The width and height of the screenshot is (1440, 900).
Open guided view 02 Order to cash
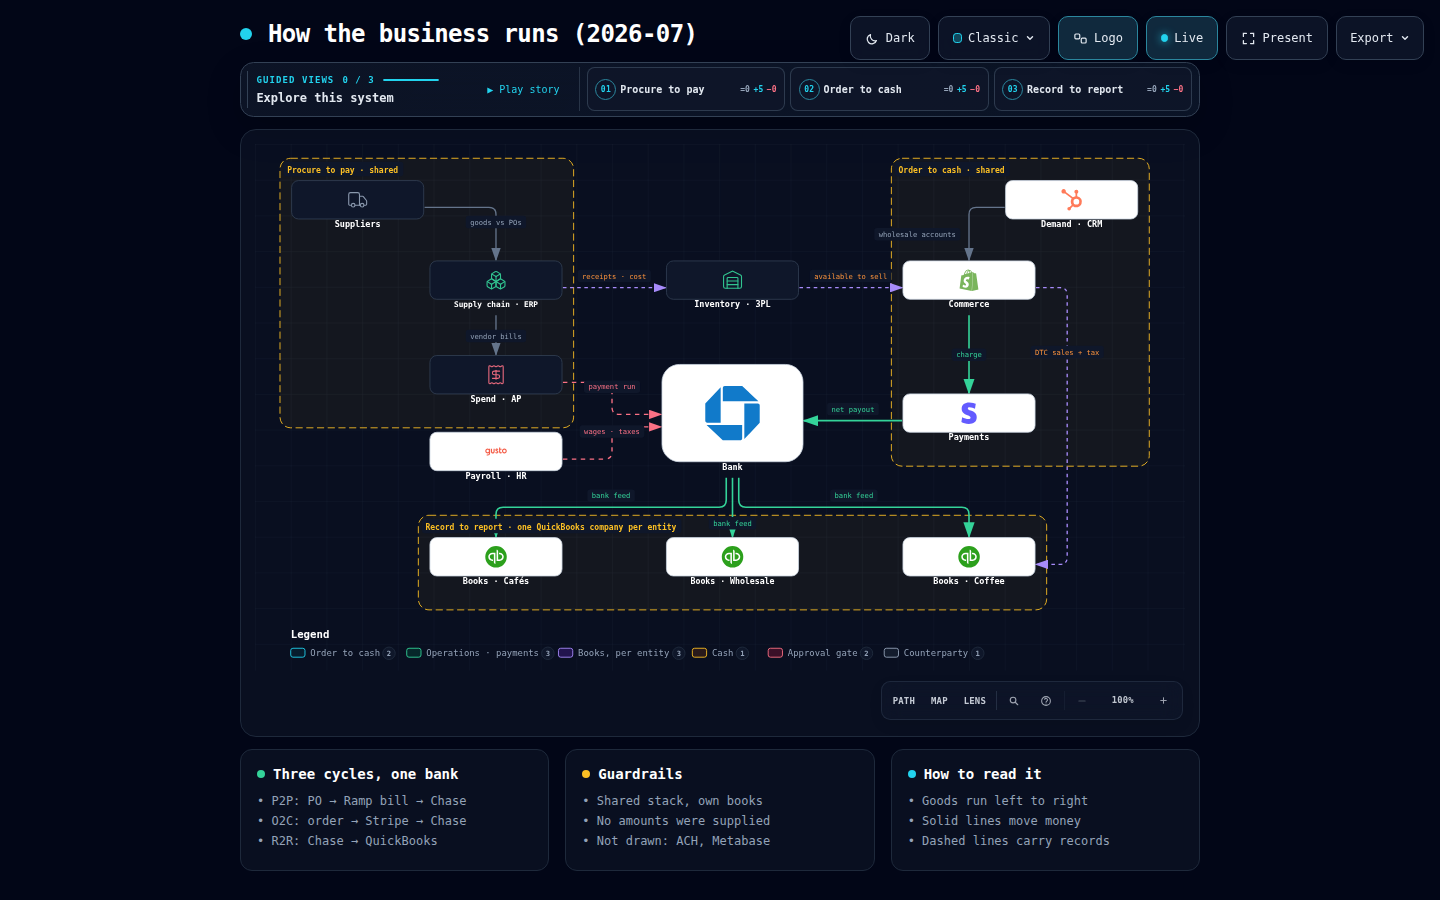pos(890,89)
